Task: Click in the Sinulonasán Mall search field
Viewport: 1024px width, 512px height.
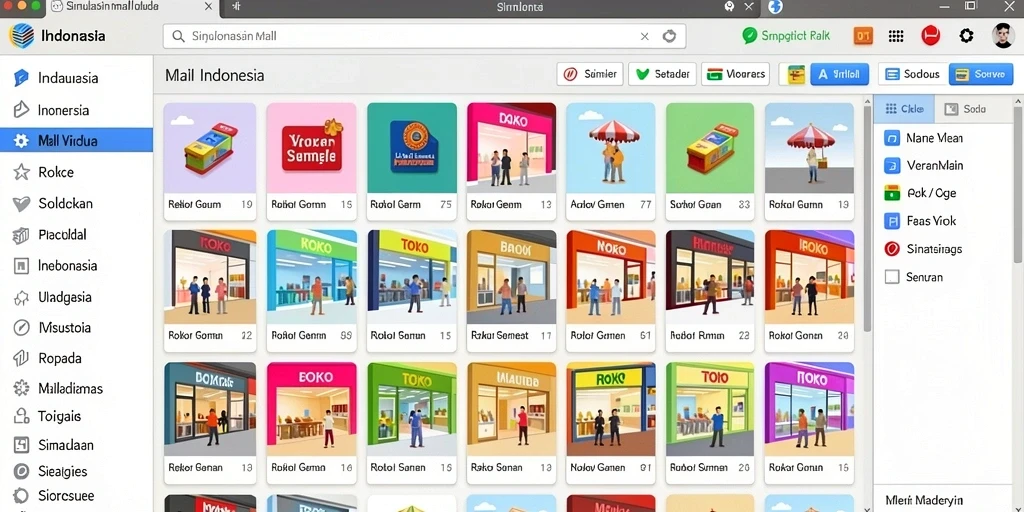Action: [x=424, y=37]
